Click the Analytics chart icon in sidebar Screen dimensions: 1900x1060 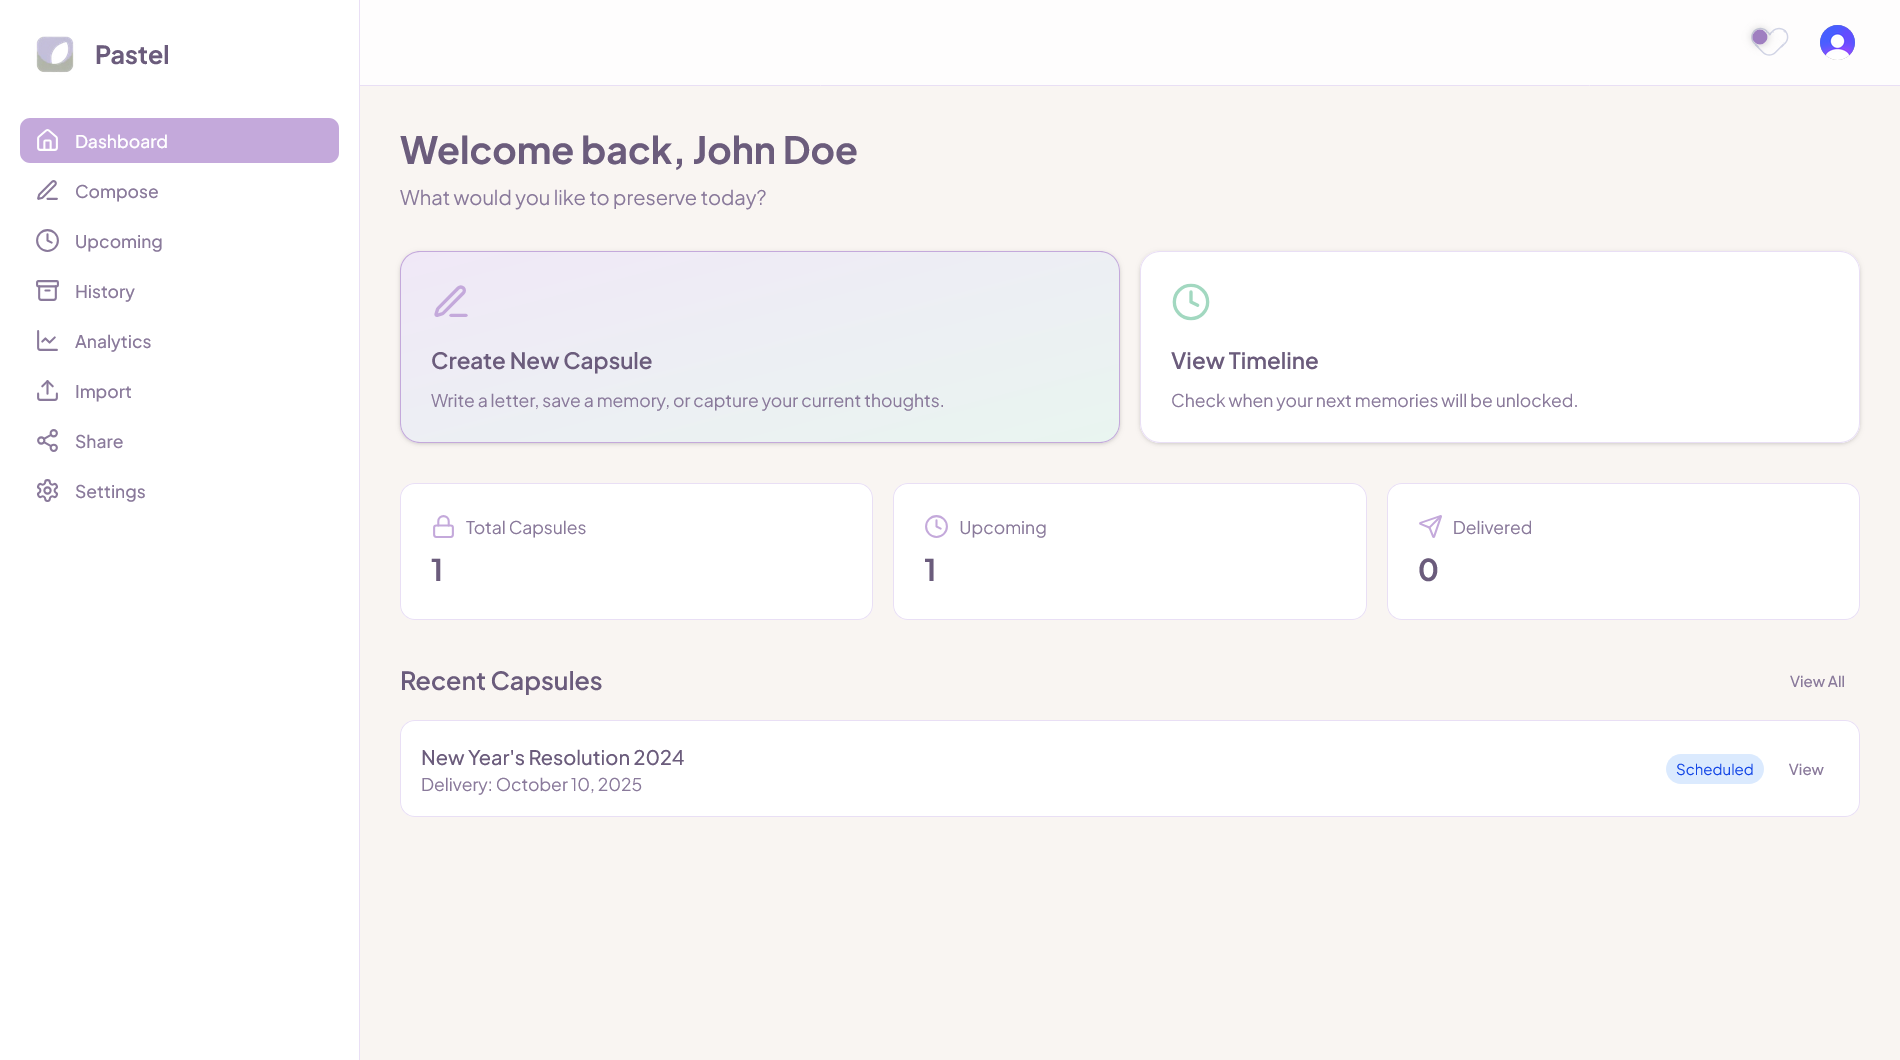click(47, 341)
